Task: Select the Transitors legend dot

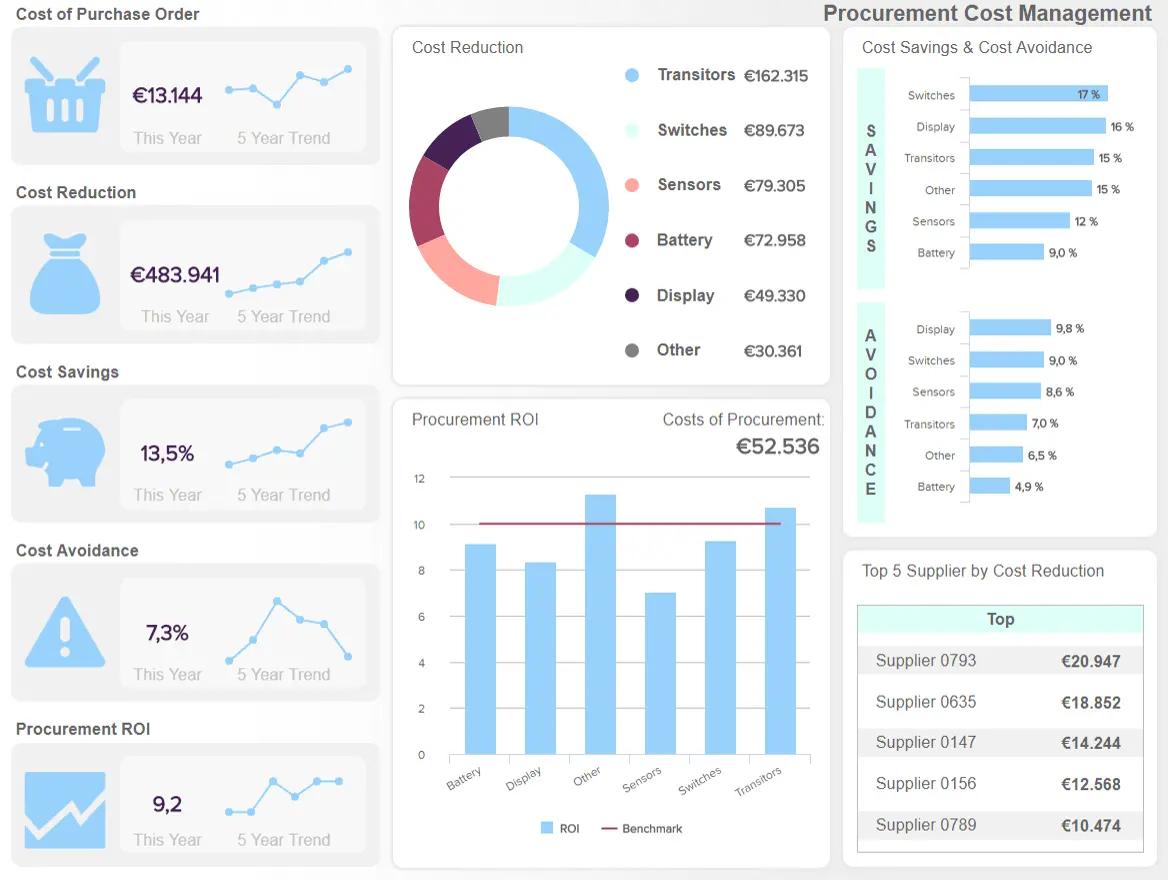Action: 632,75
